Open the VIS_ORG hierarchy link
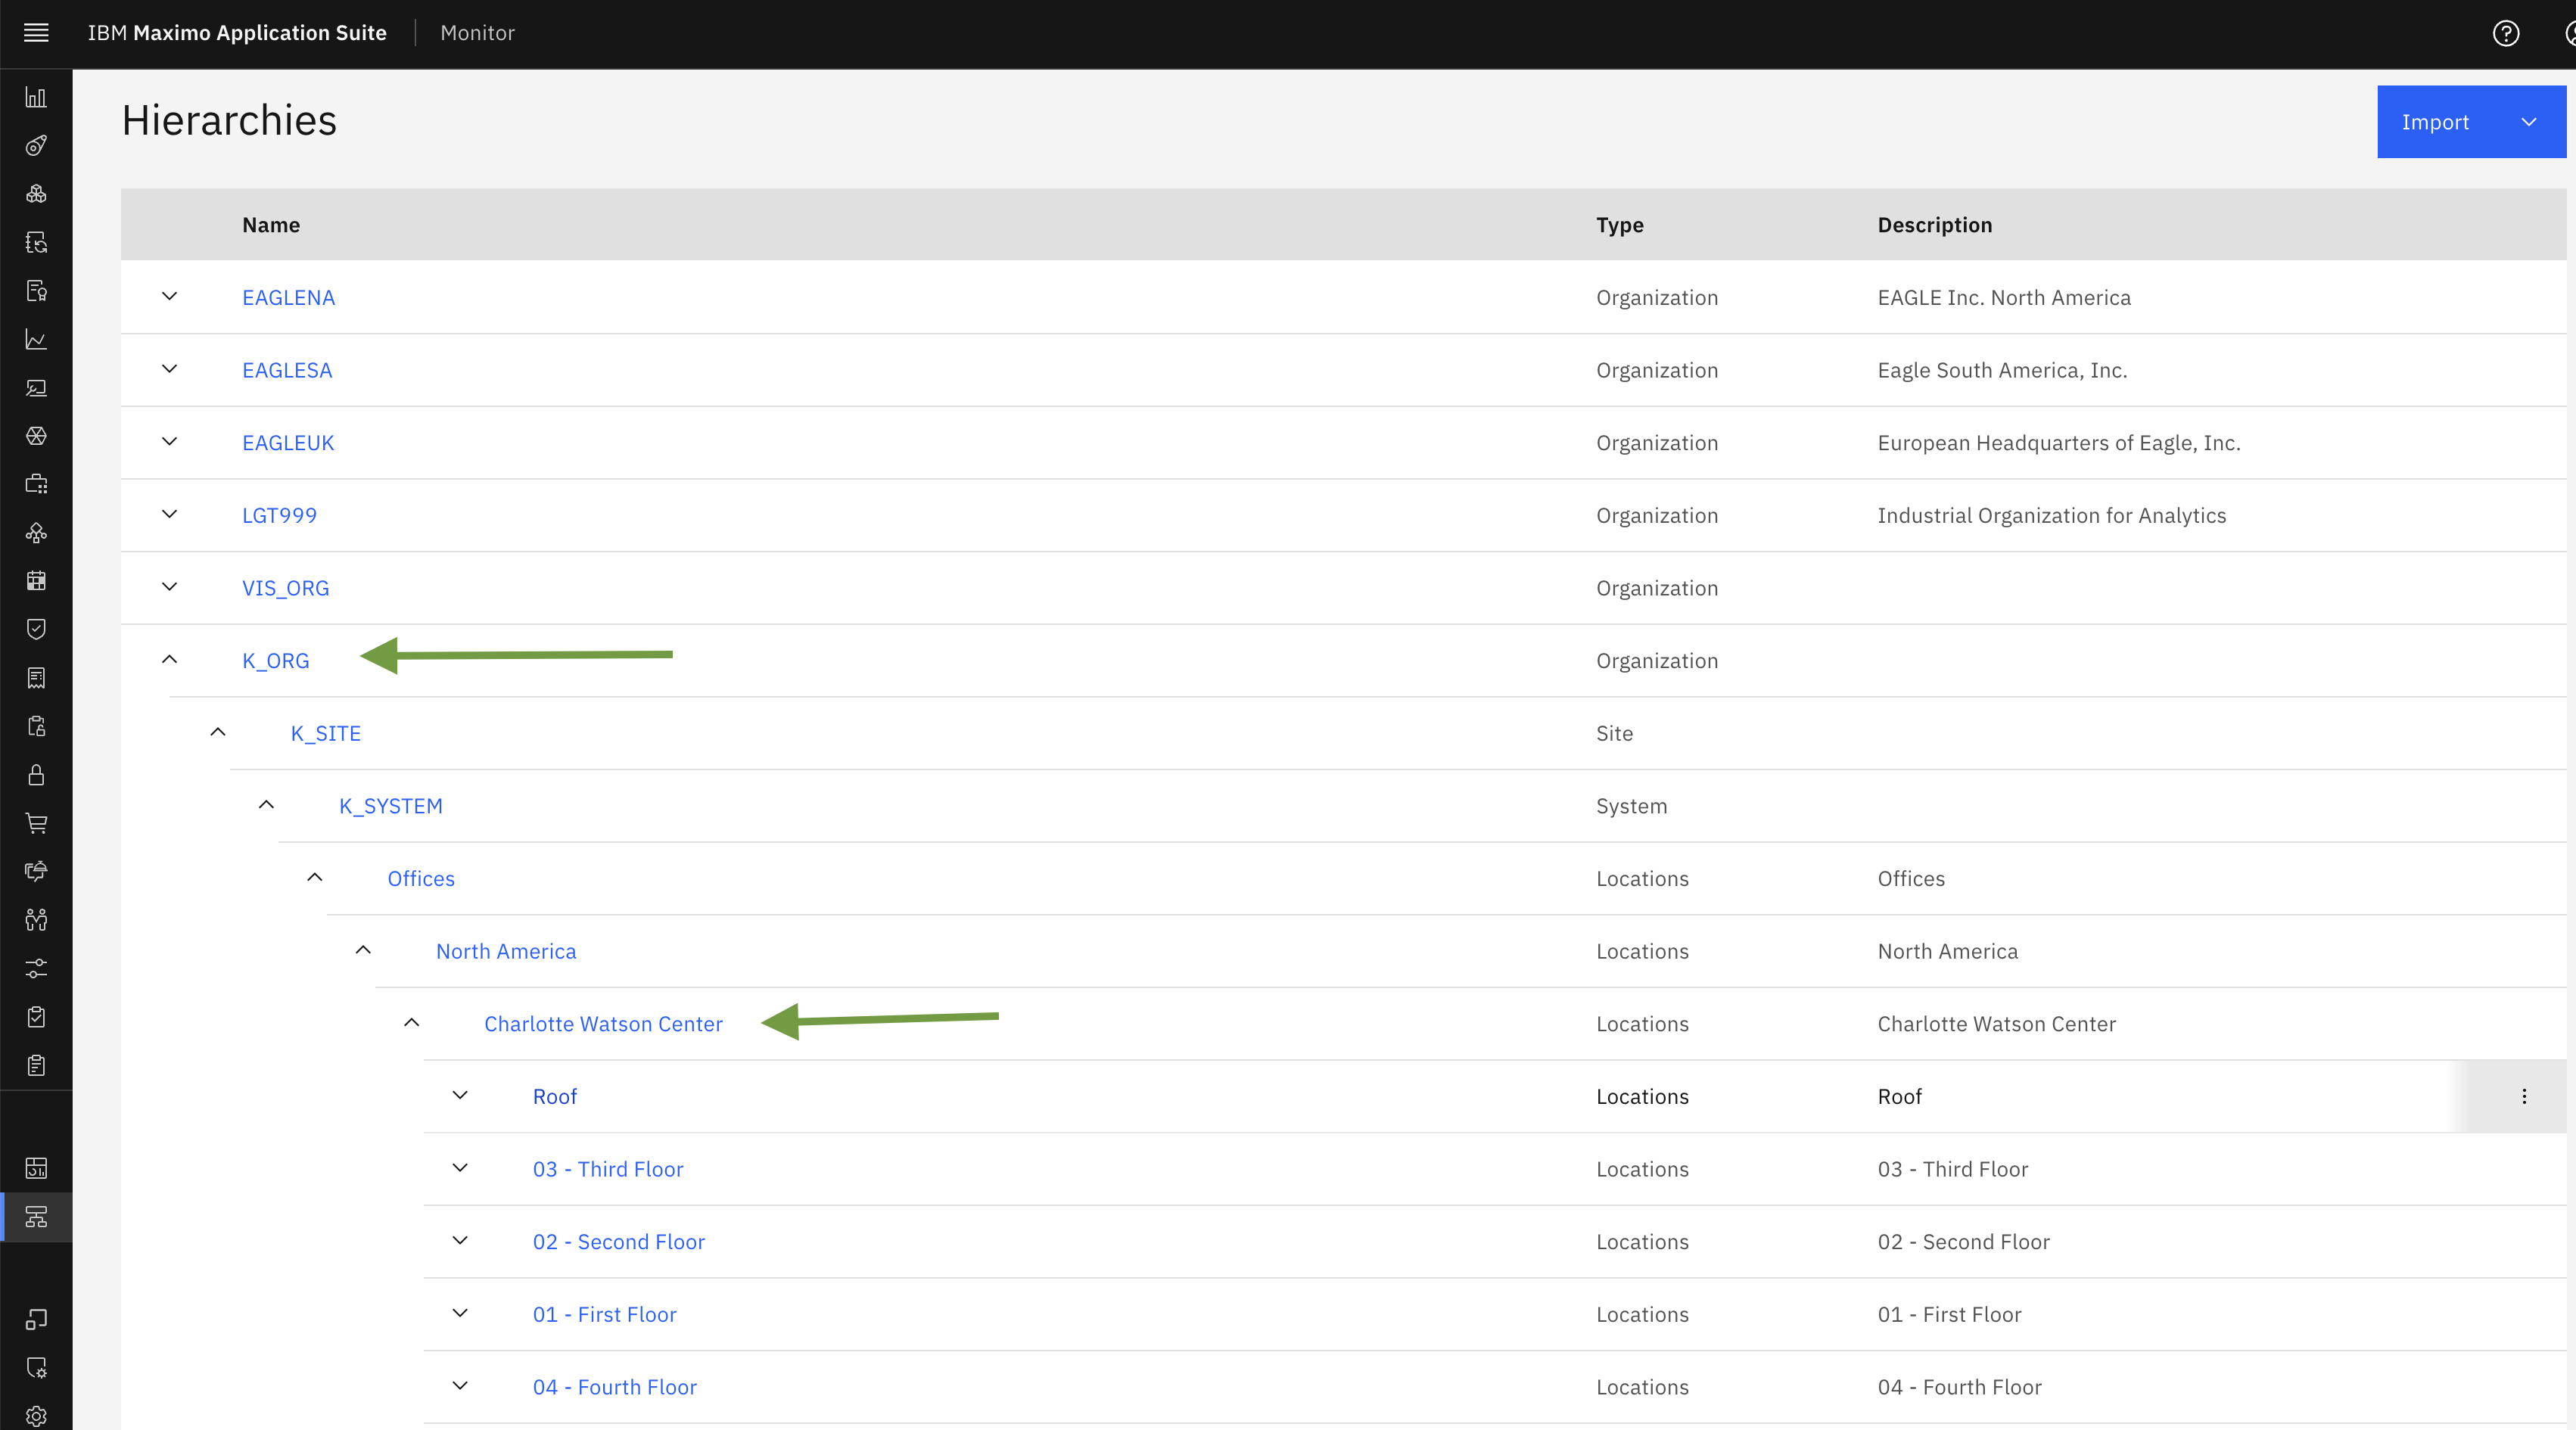This screenshot has width=2576, height=1430. pyautogui.click(x=285, y=588)
